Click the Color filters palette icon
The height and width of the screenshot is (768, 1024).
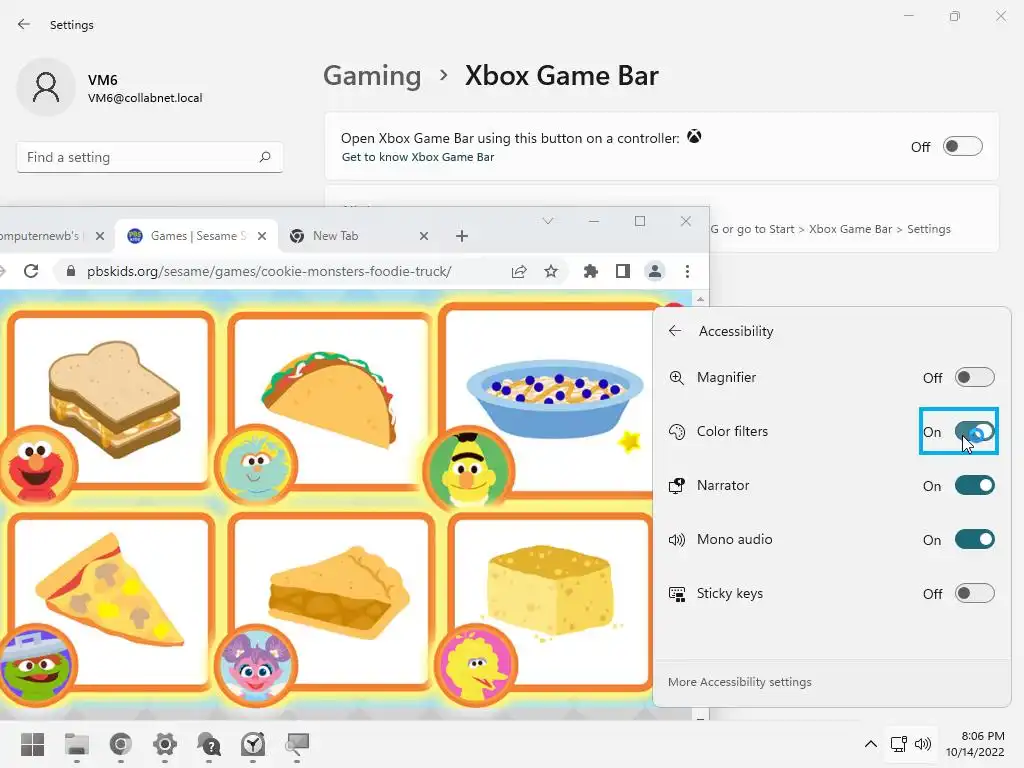pos(677,432)
